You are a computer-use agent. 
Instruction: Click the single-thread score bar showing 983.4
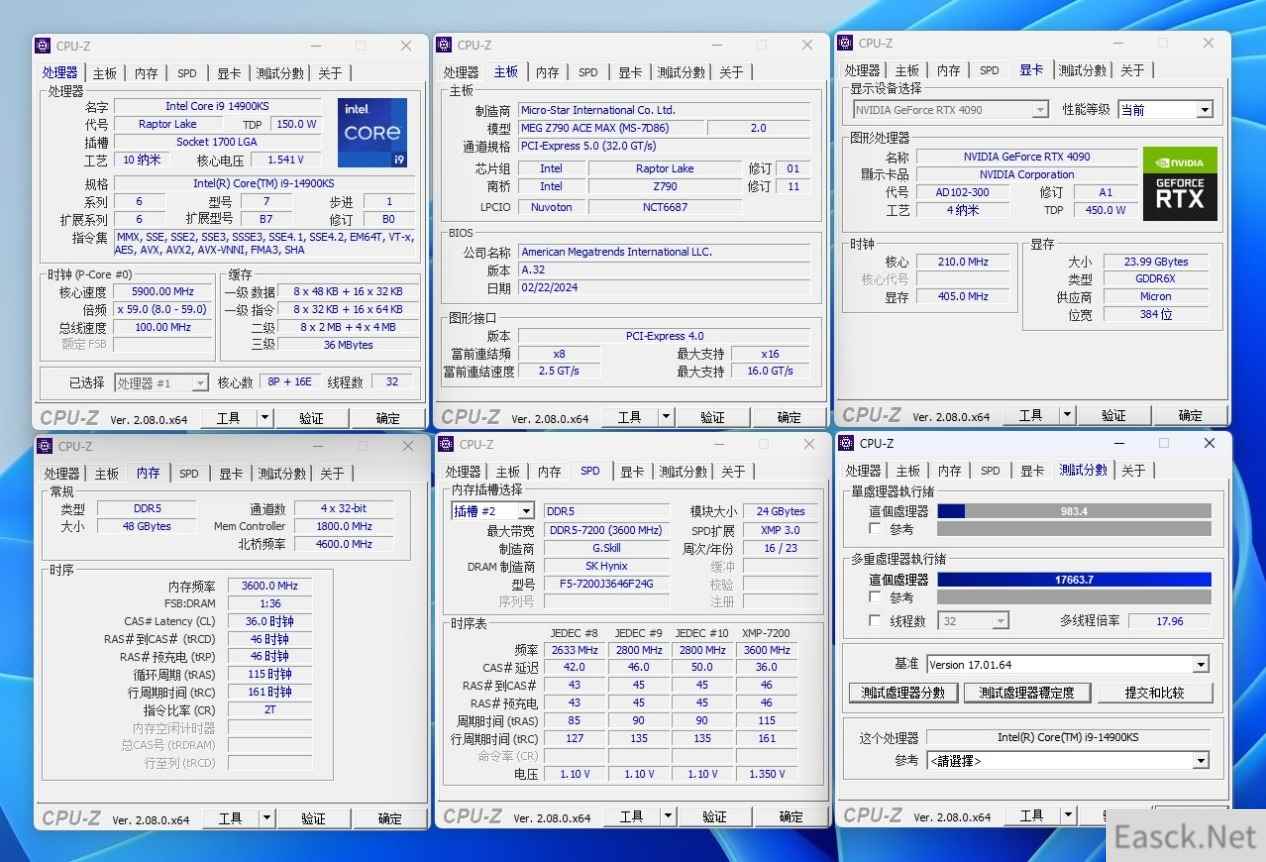tap(1074, 511)
